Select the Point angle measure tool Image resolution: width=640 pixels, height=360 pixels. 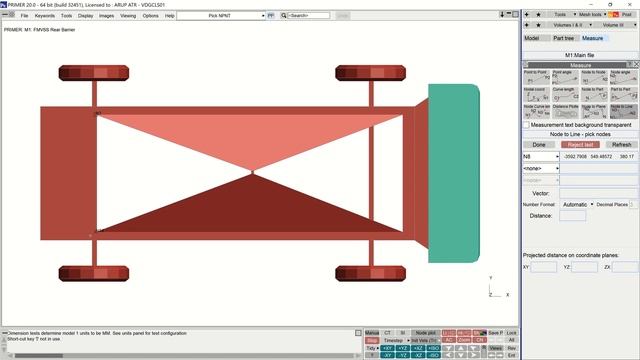pyautogui.click(x=565, y=78)
